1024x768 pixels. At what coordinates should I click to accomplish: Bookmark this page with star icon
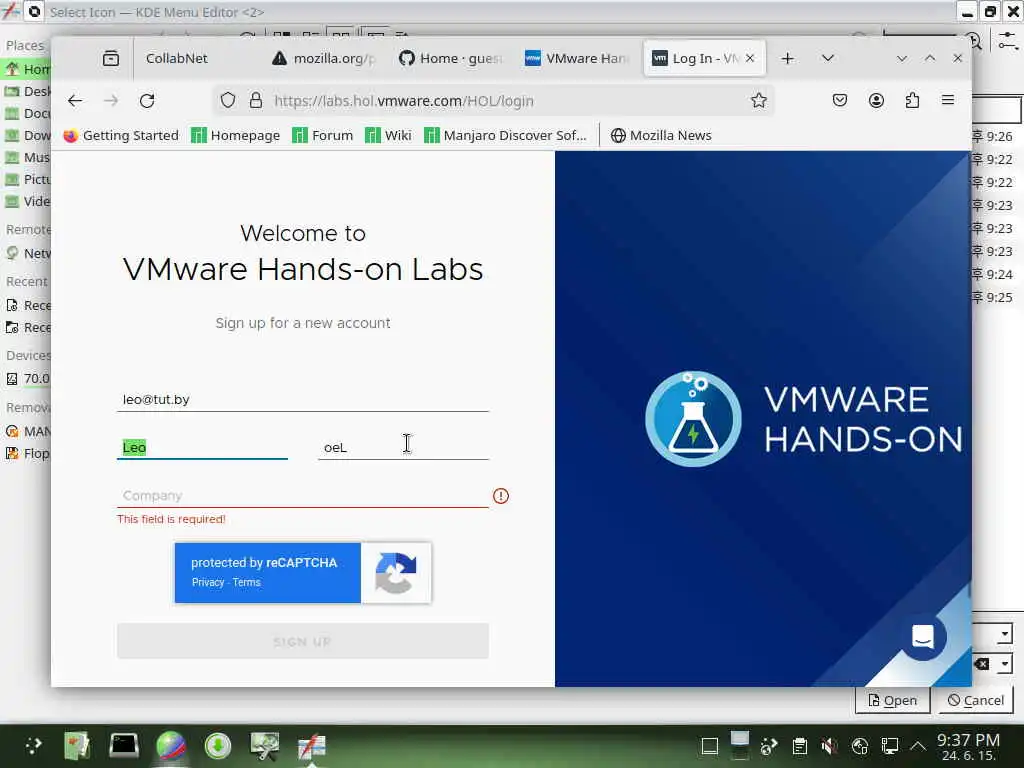758,101
